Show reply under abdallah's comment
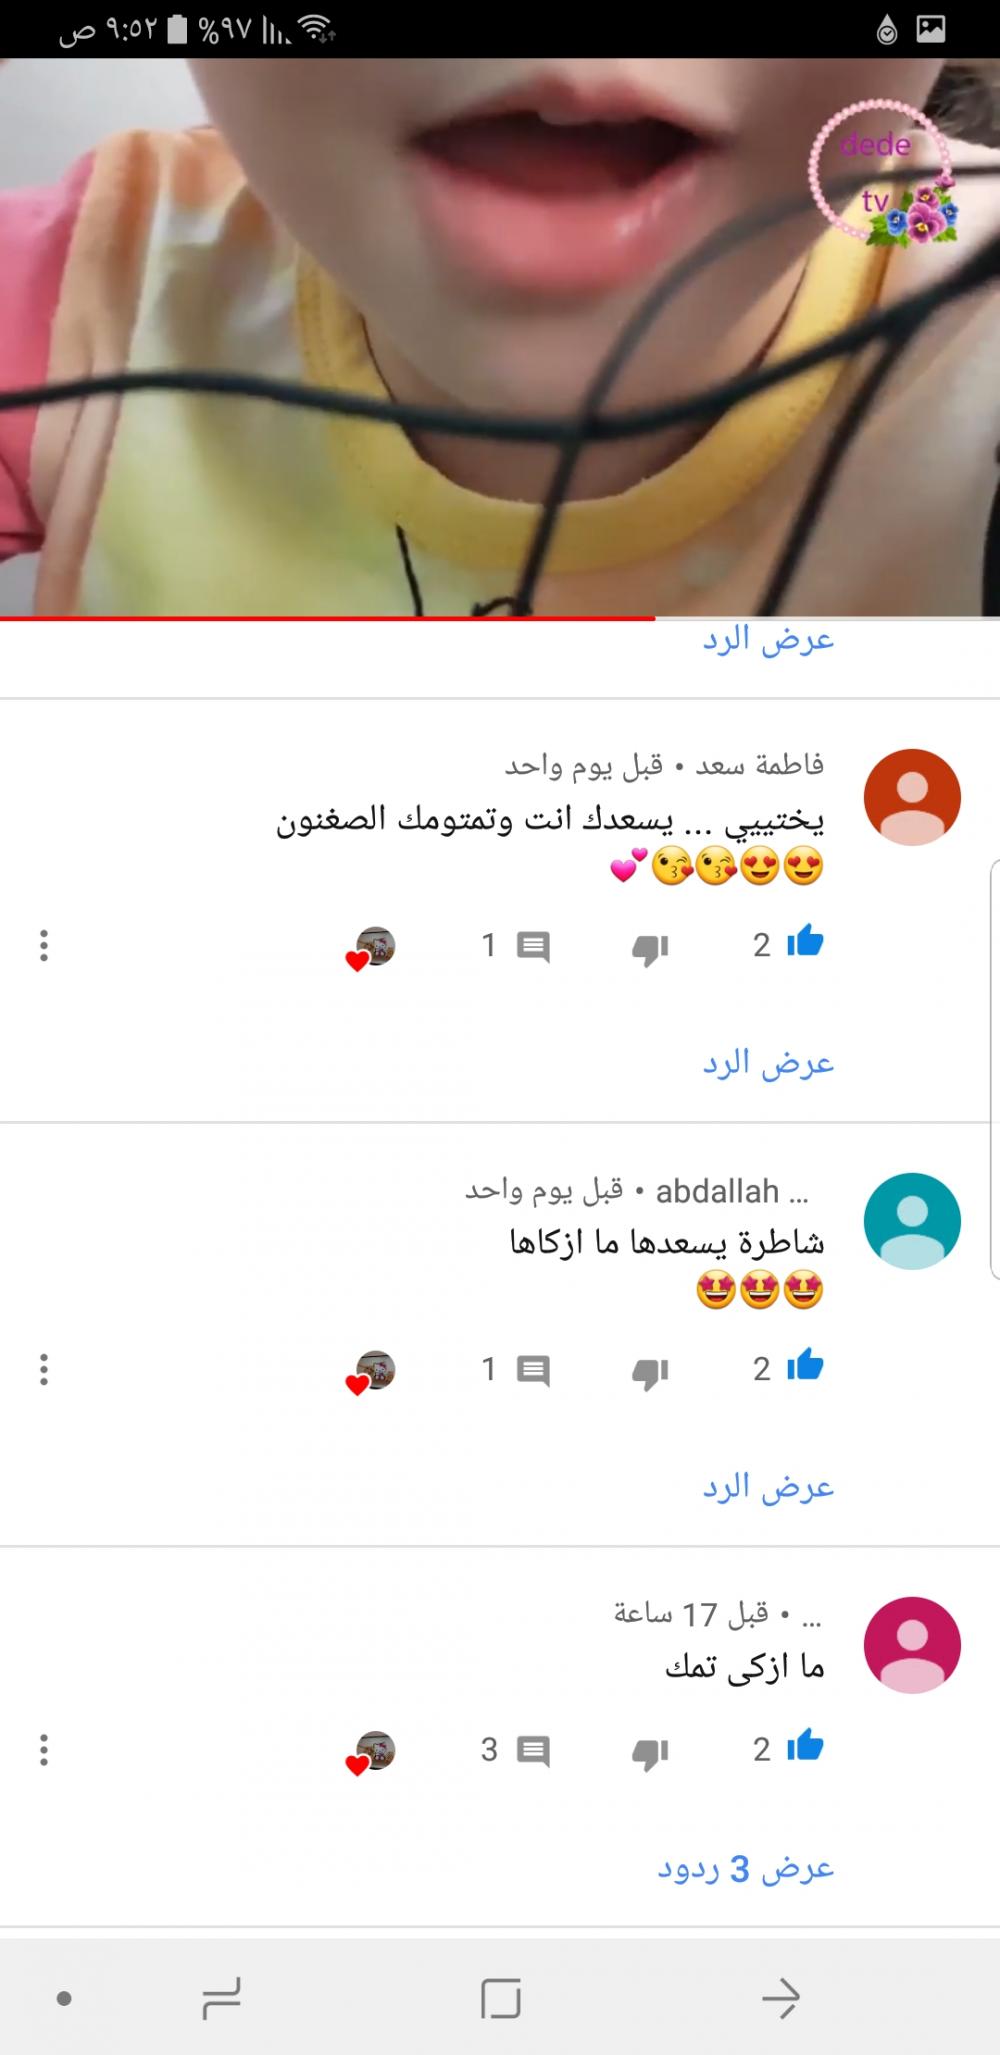The width and height of the screenshot is (1000, 2055). pos(768,1487)
